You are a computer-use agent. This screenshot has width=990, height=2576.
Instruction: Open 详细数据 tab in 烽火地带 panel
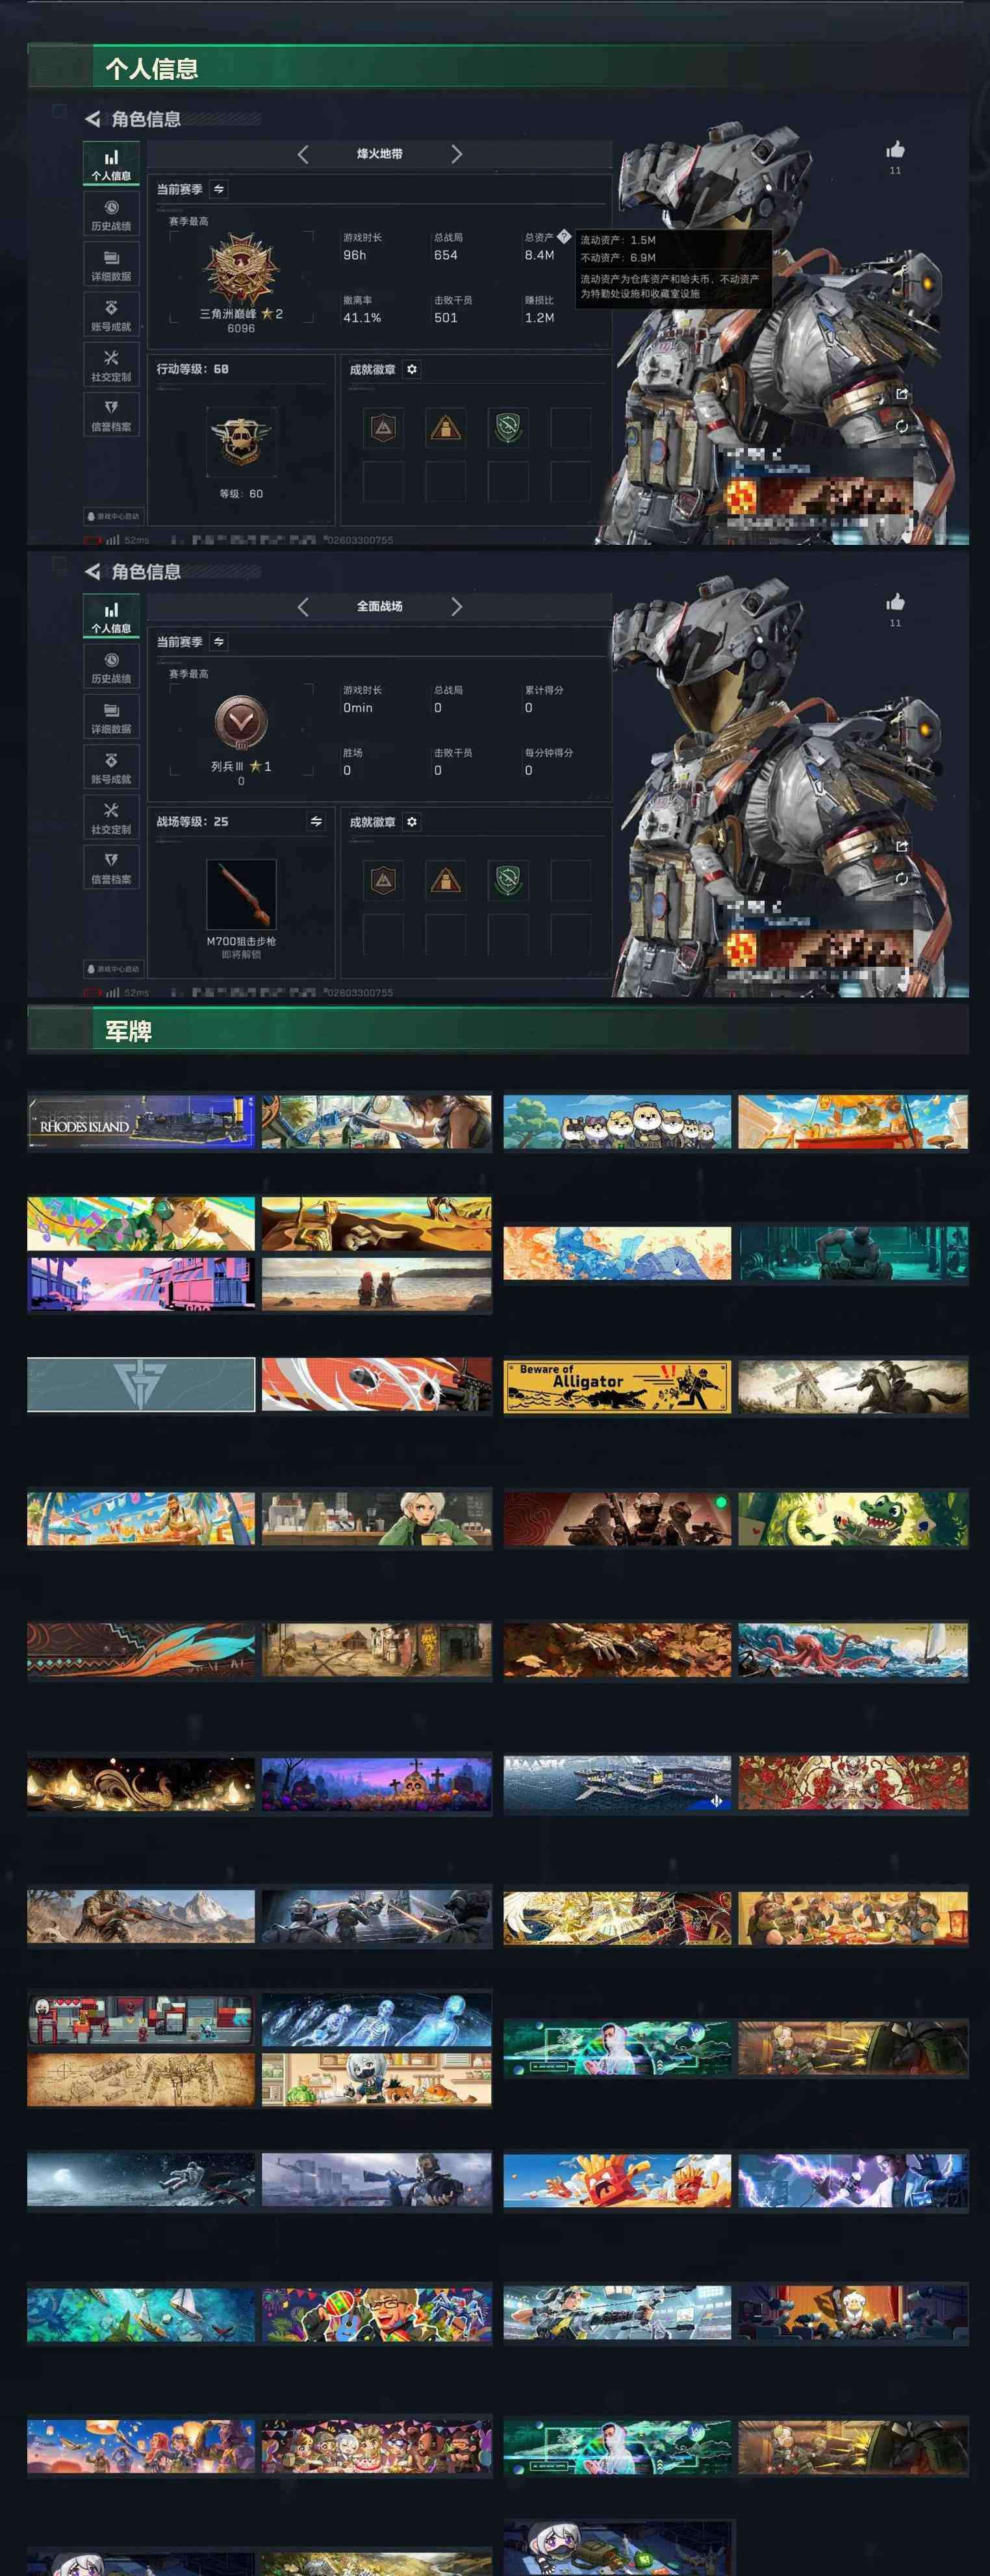[x=111, y=265]
